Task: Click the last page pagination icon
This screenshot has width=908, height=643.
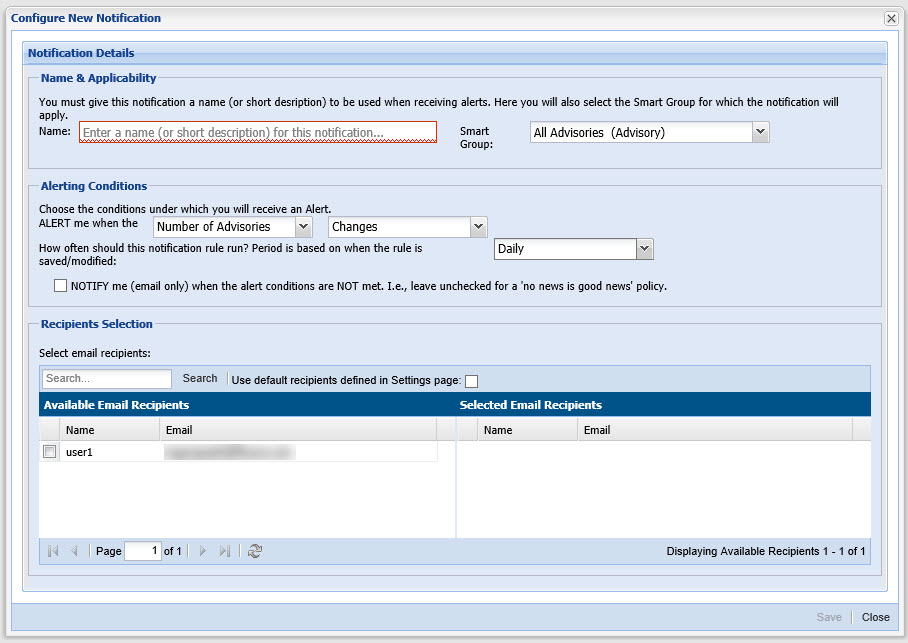Action: (225, 551)
